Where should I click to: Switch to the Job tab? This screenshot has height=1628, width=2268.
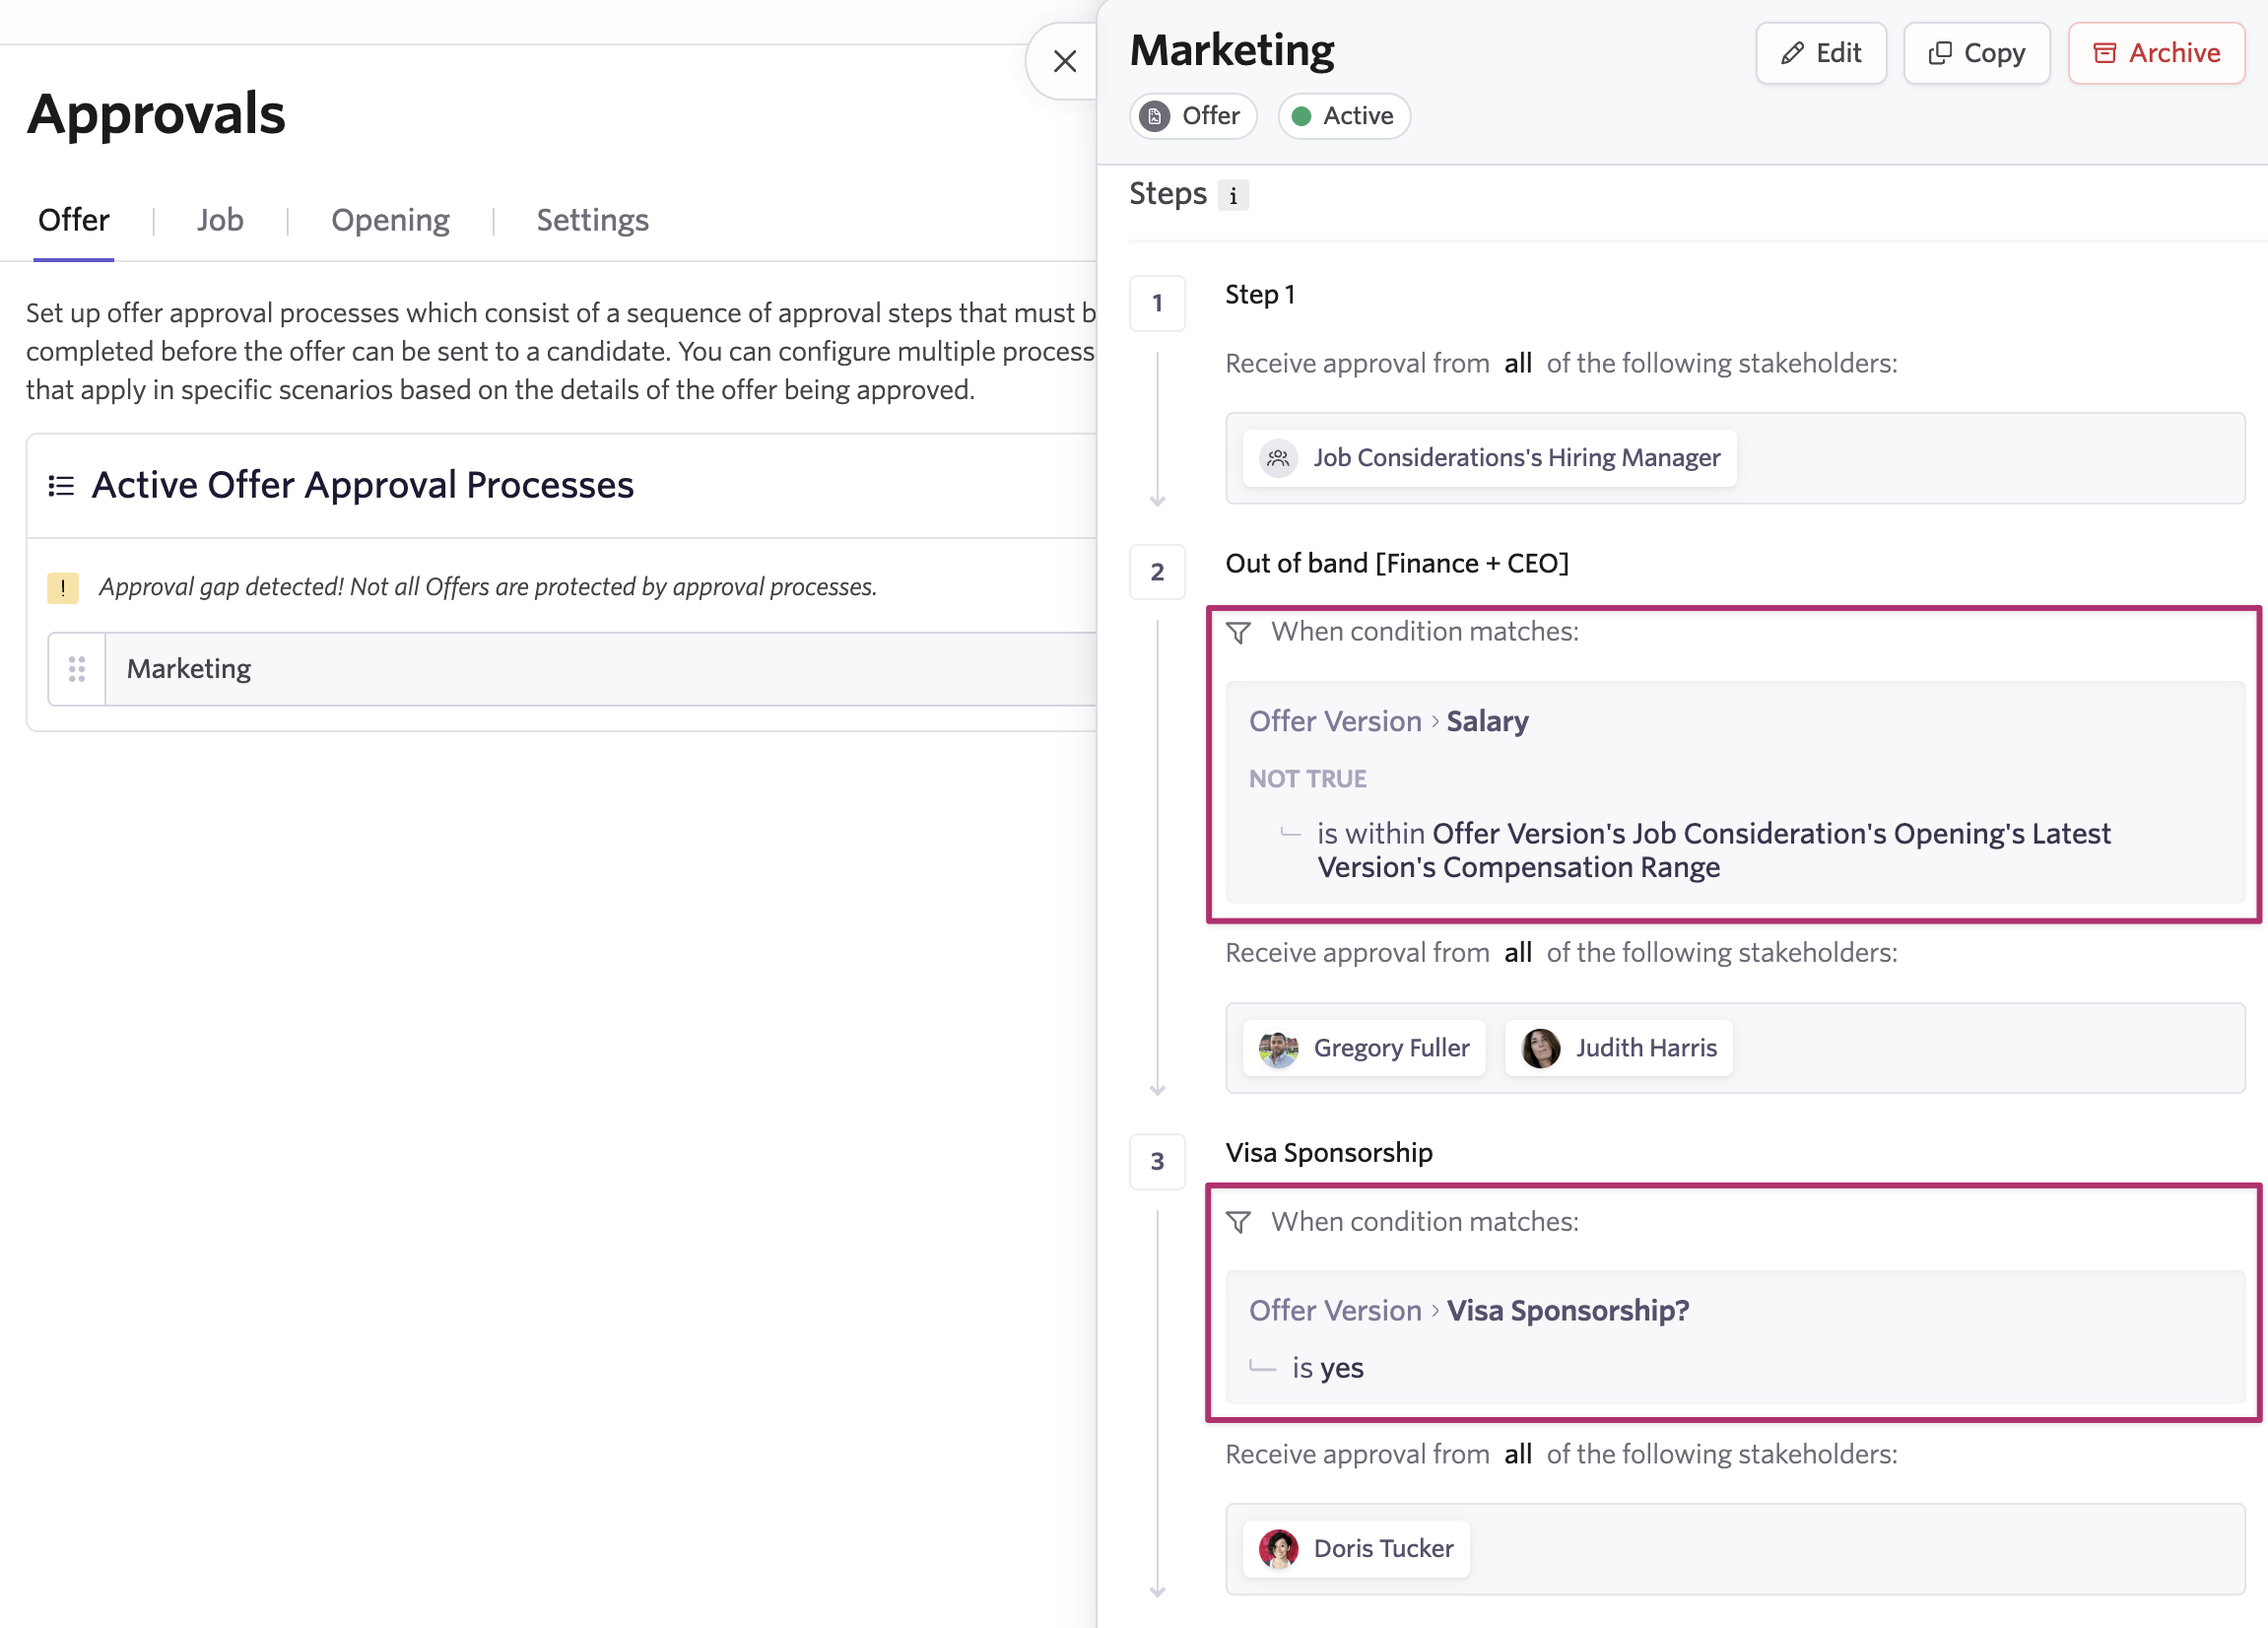220,220
